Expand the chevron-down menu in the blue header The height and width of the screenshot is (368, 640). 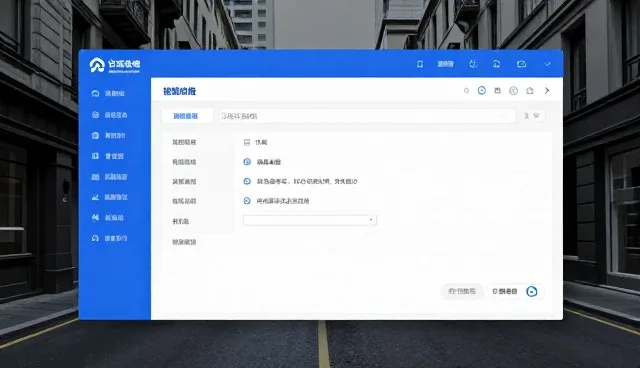pos(547,64)
